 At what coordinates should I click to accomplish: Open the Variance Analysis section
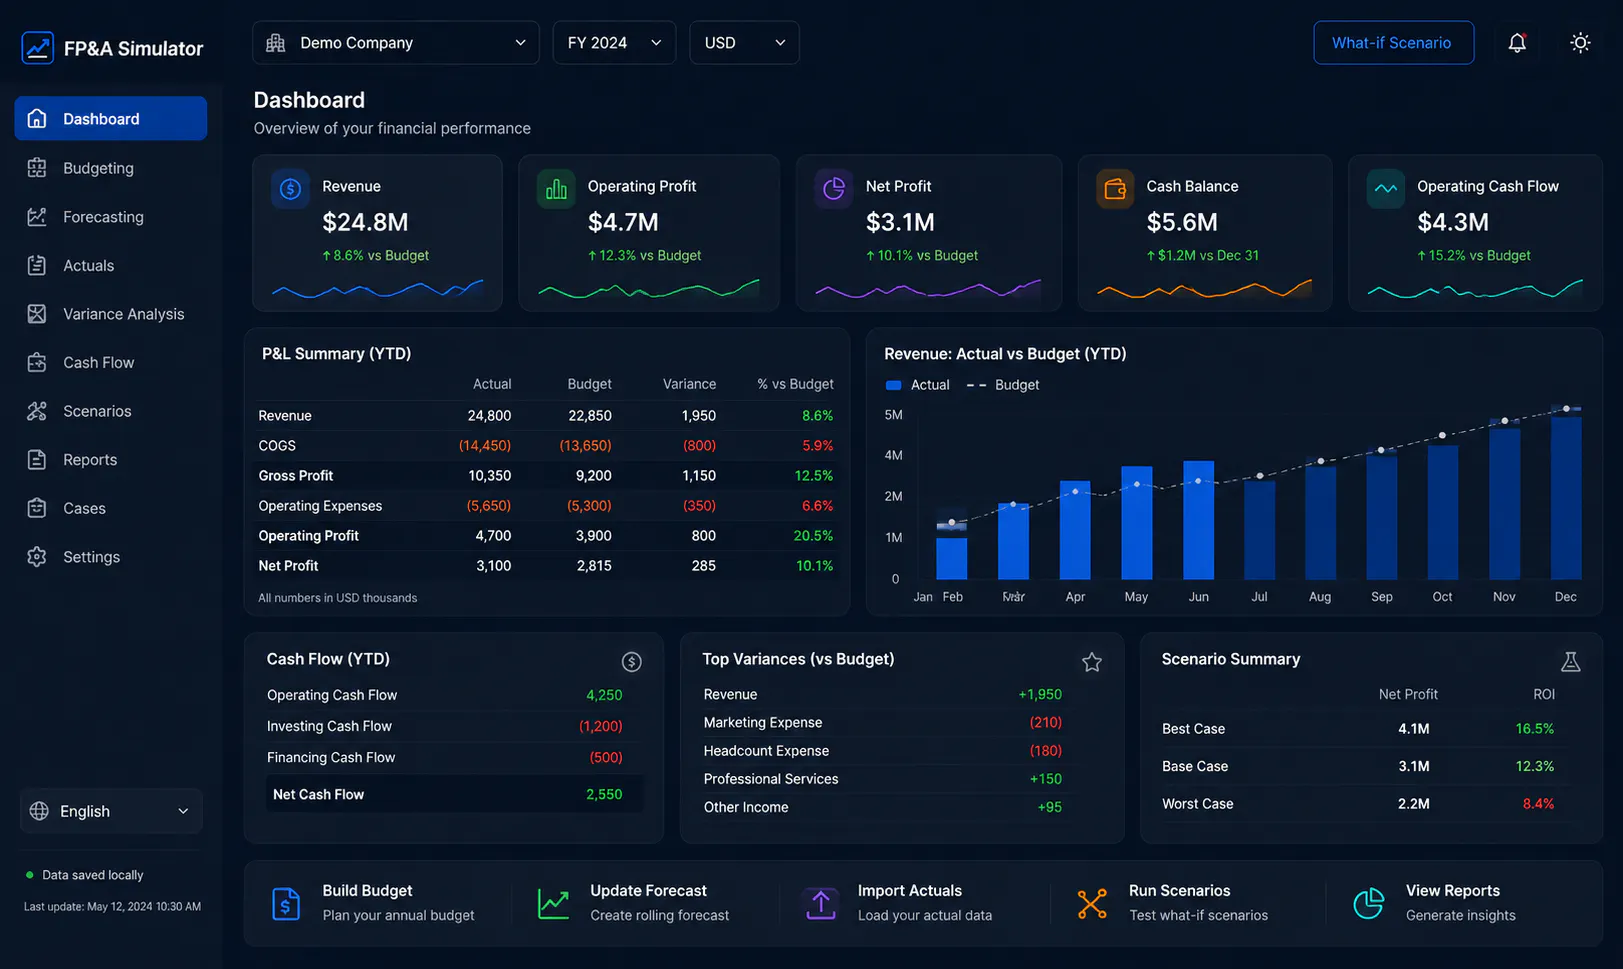(x=111, y=314)
